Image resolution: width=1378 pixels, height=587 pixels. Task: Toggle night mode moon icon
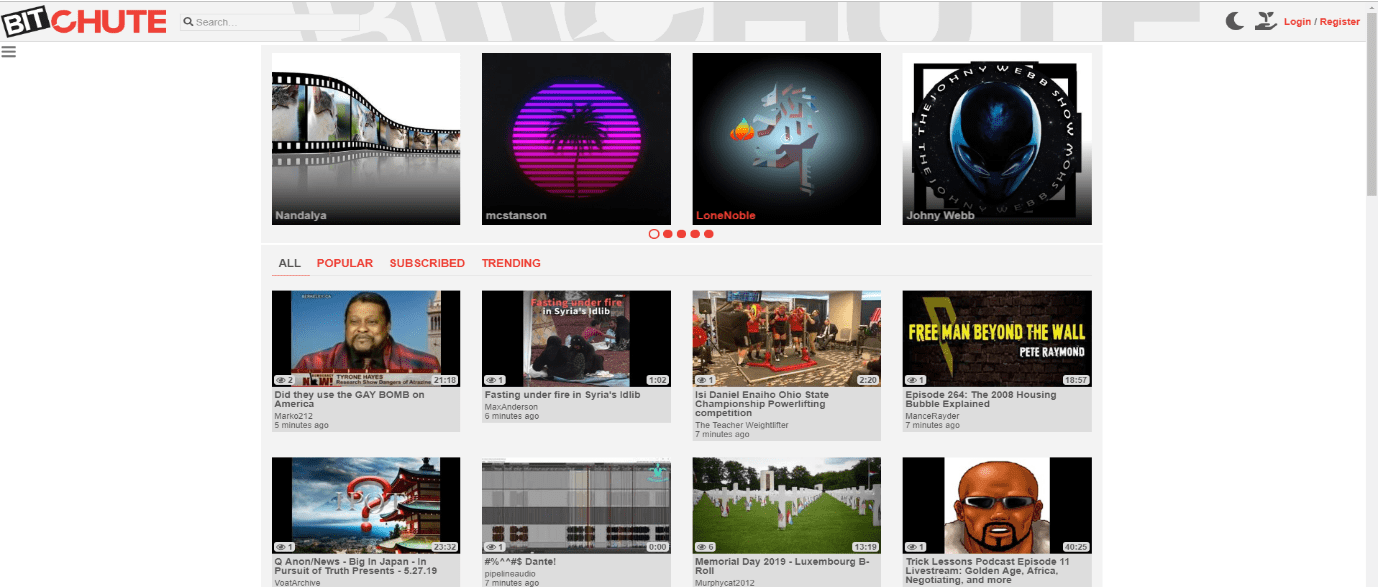pos(1236,21)
